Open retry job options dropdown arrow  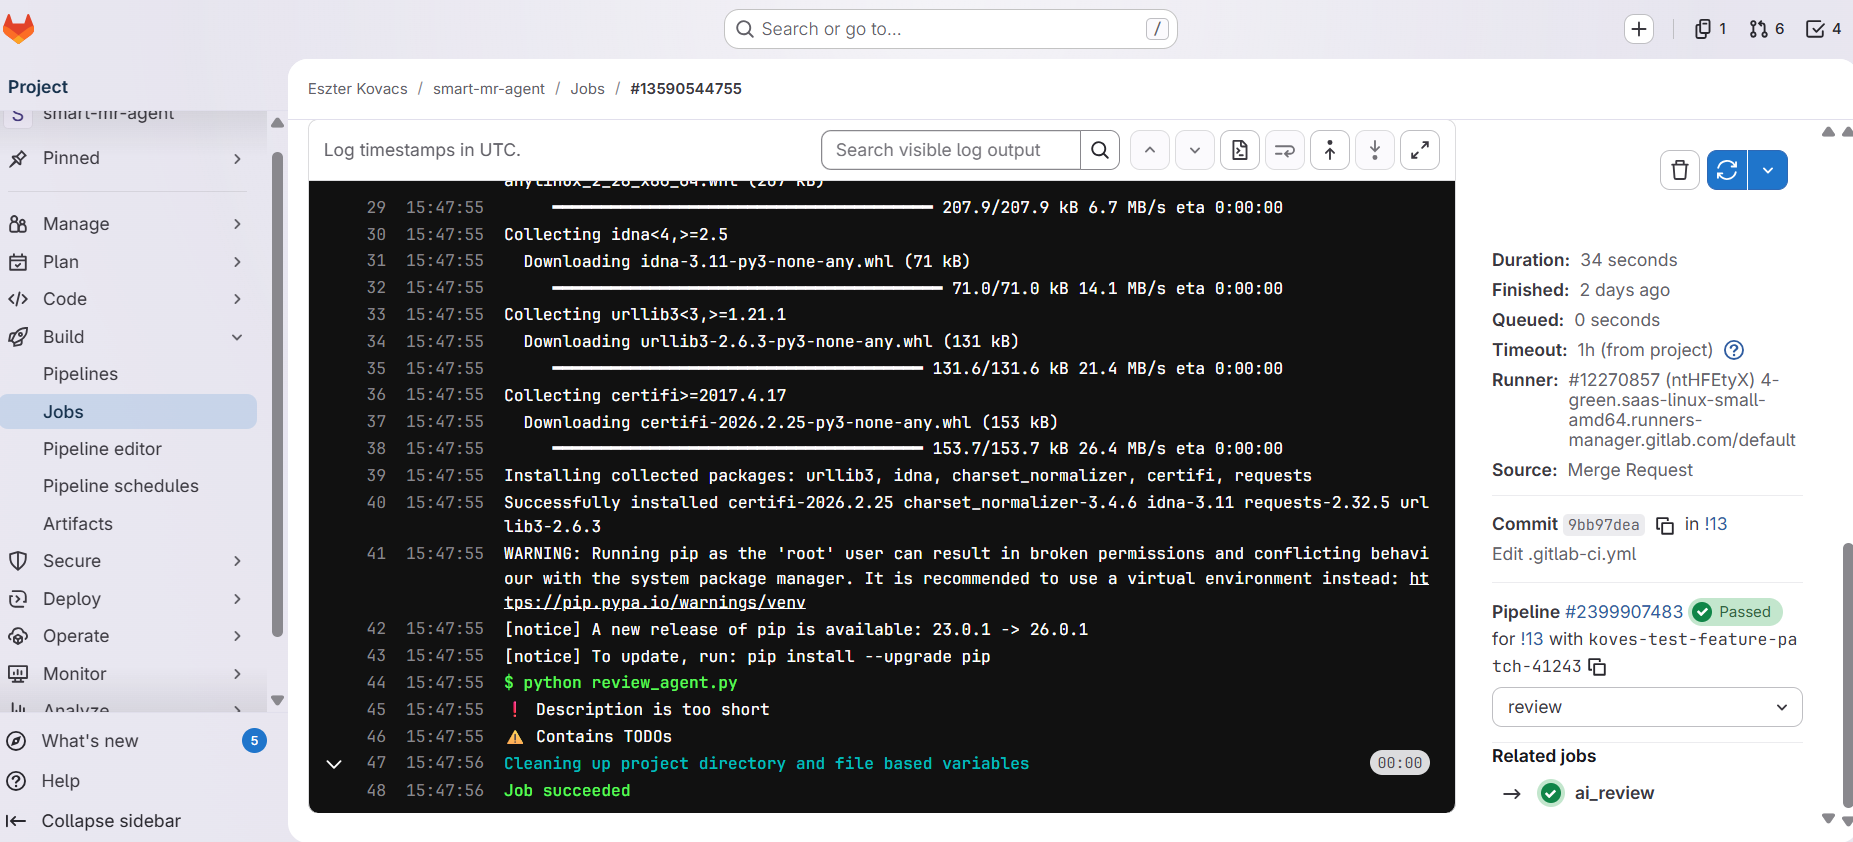1768,170
